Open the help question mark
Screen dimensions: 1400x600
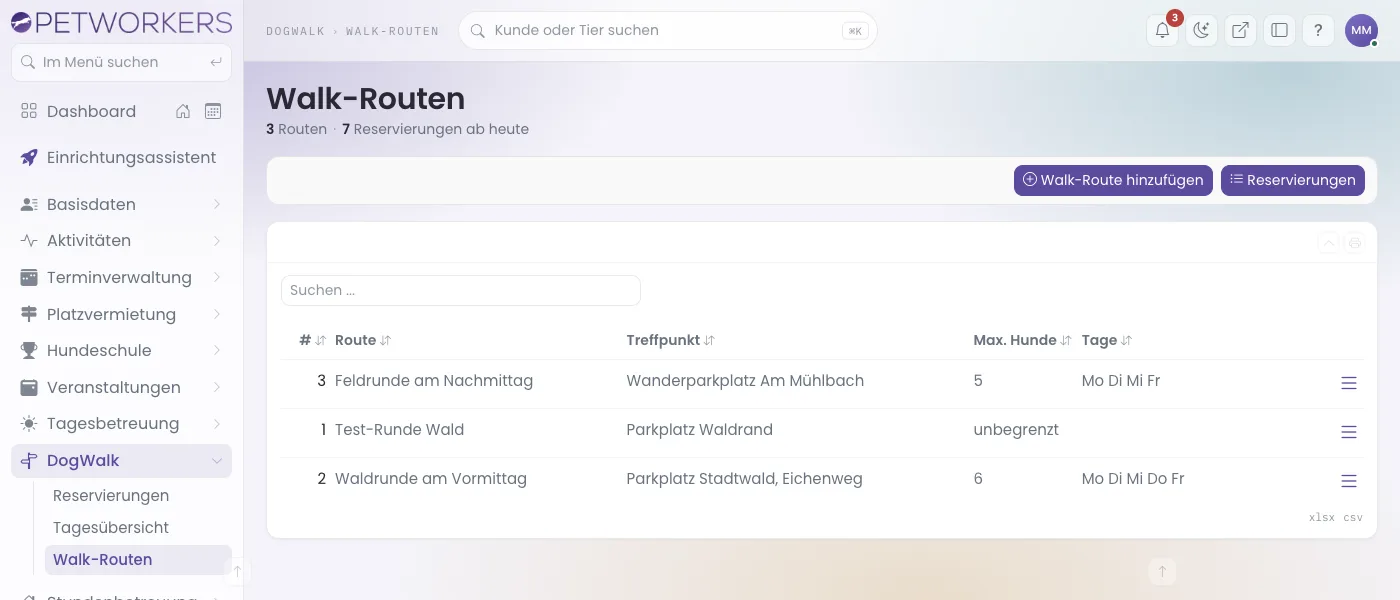(1318, 30)
